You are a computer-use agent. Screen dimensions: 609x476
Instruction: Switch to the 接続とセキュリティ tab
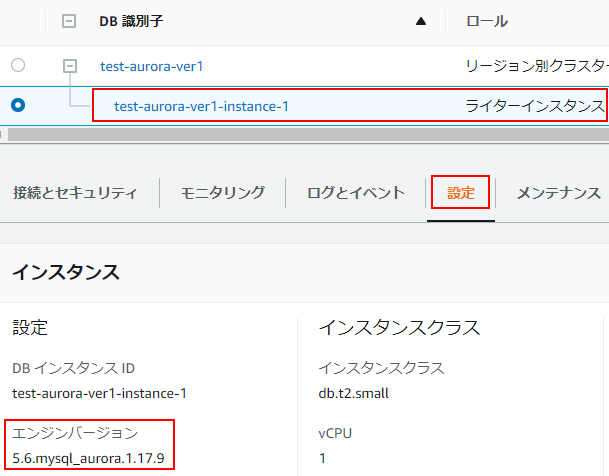tap(75, 193)
